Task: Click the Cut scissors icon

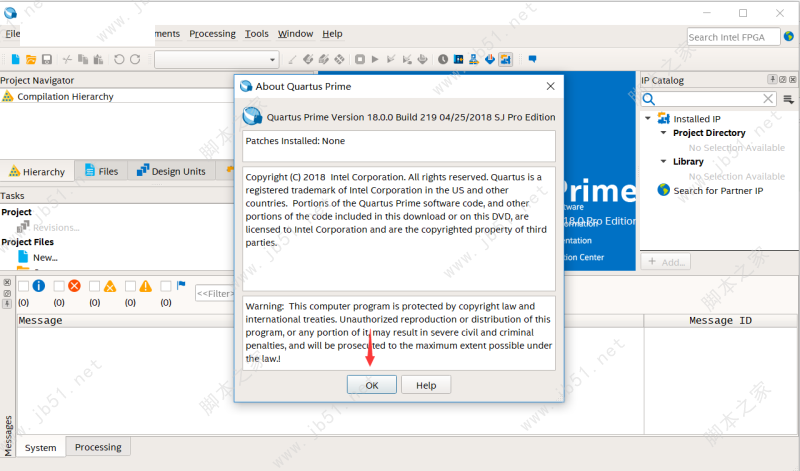Action: (x=67, y=60)
